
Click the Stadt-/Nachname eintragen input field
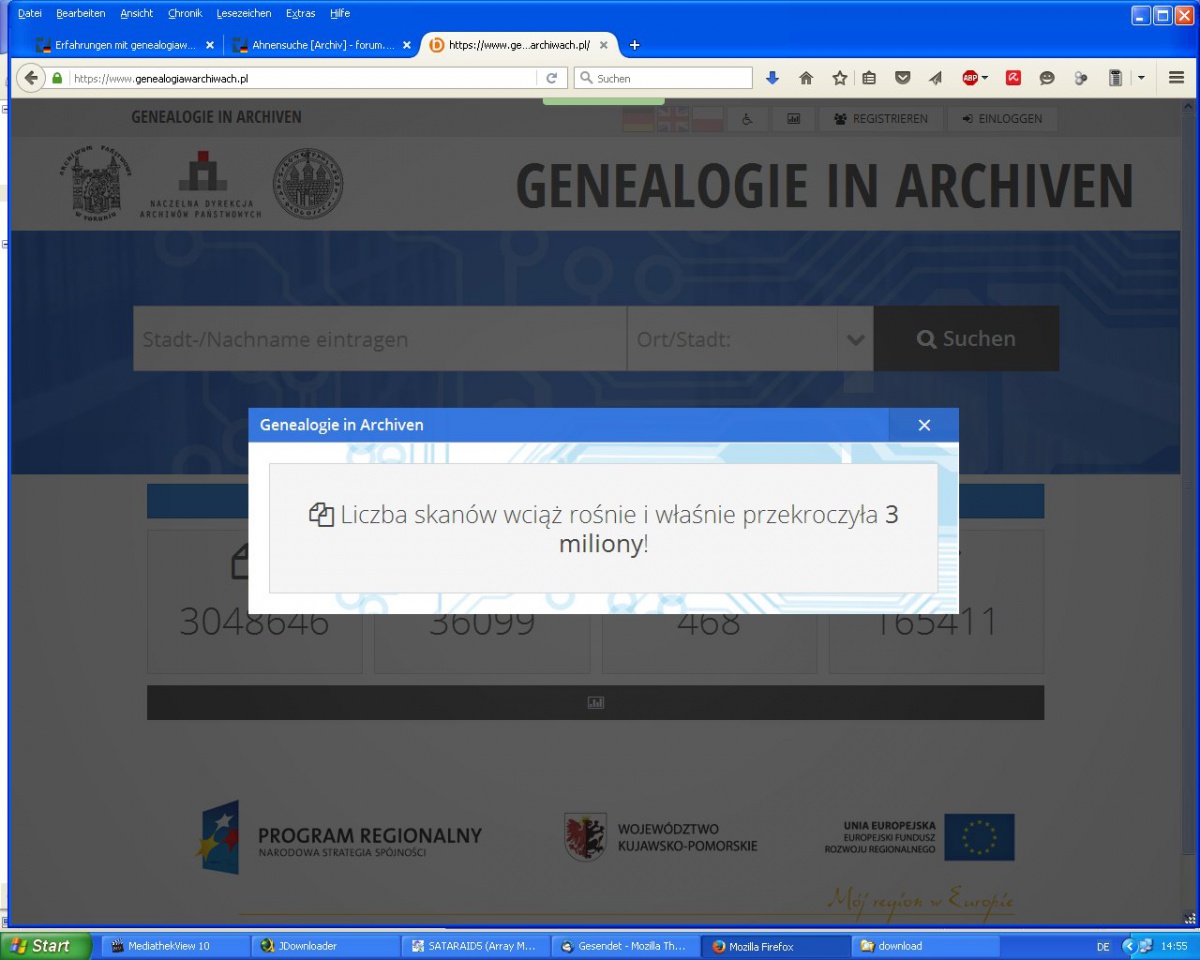point(380,339)
